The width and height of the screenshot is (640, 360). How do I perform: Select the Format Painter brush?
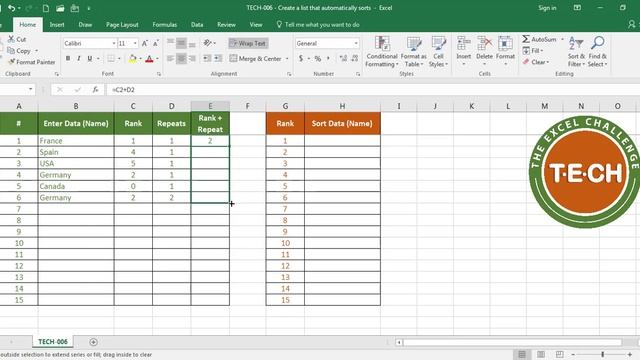pyautogui.click(x=11, y=62)
